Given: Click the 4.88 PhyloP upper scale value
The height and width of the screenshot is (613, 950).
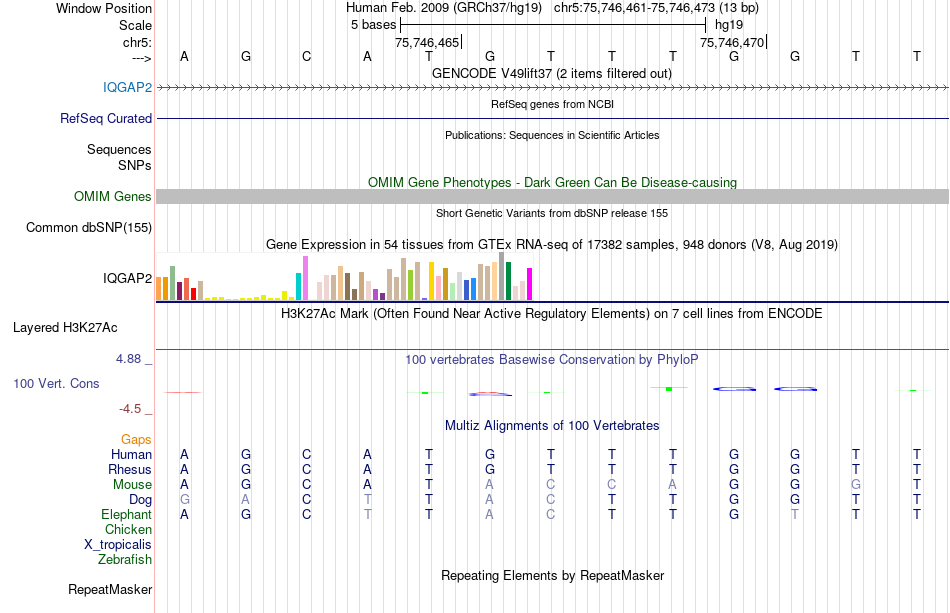Looking at the screenshot, I should tap(128, 359).
